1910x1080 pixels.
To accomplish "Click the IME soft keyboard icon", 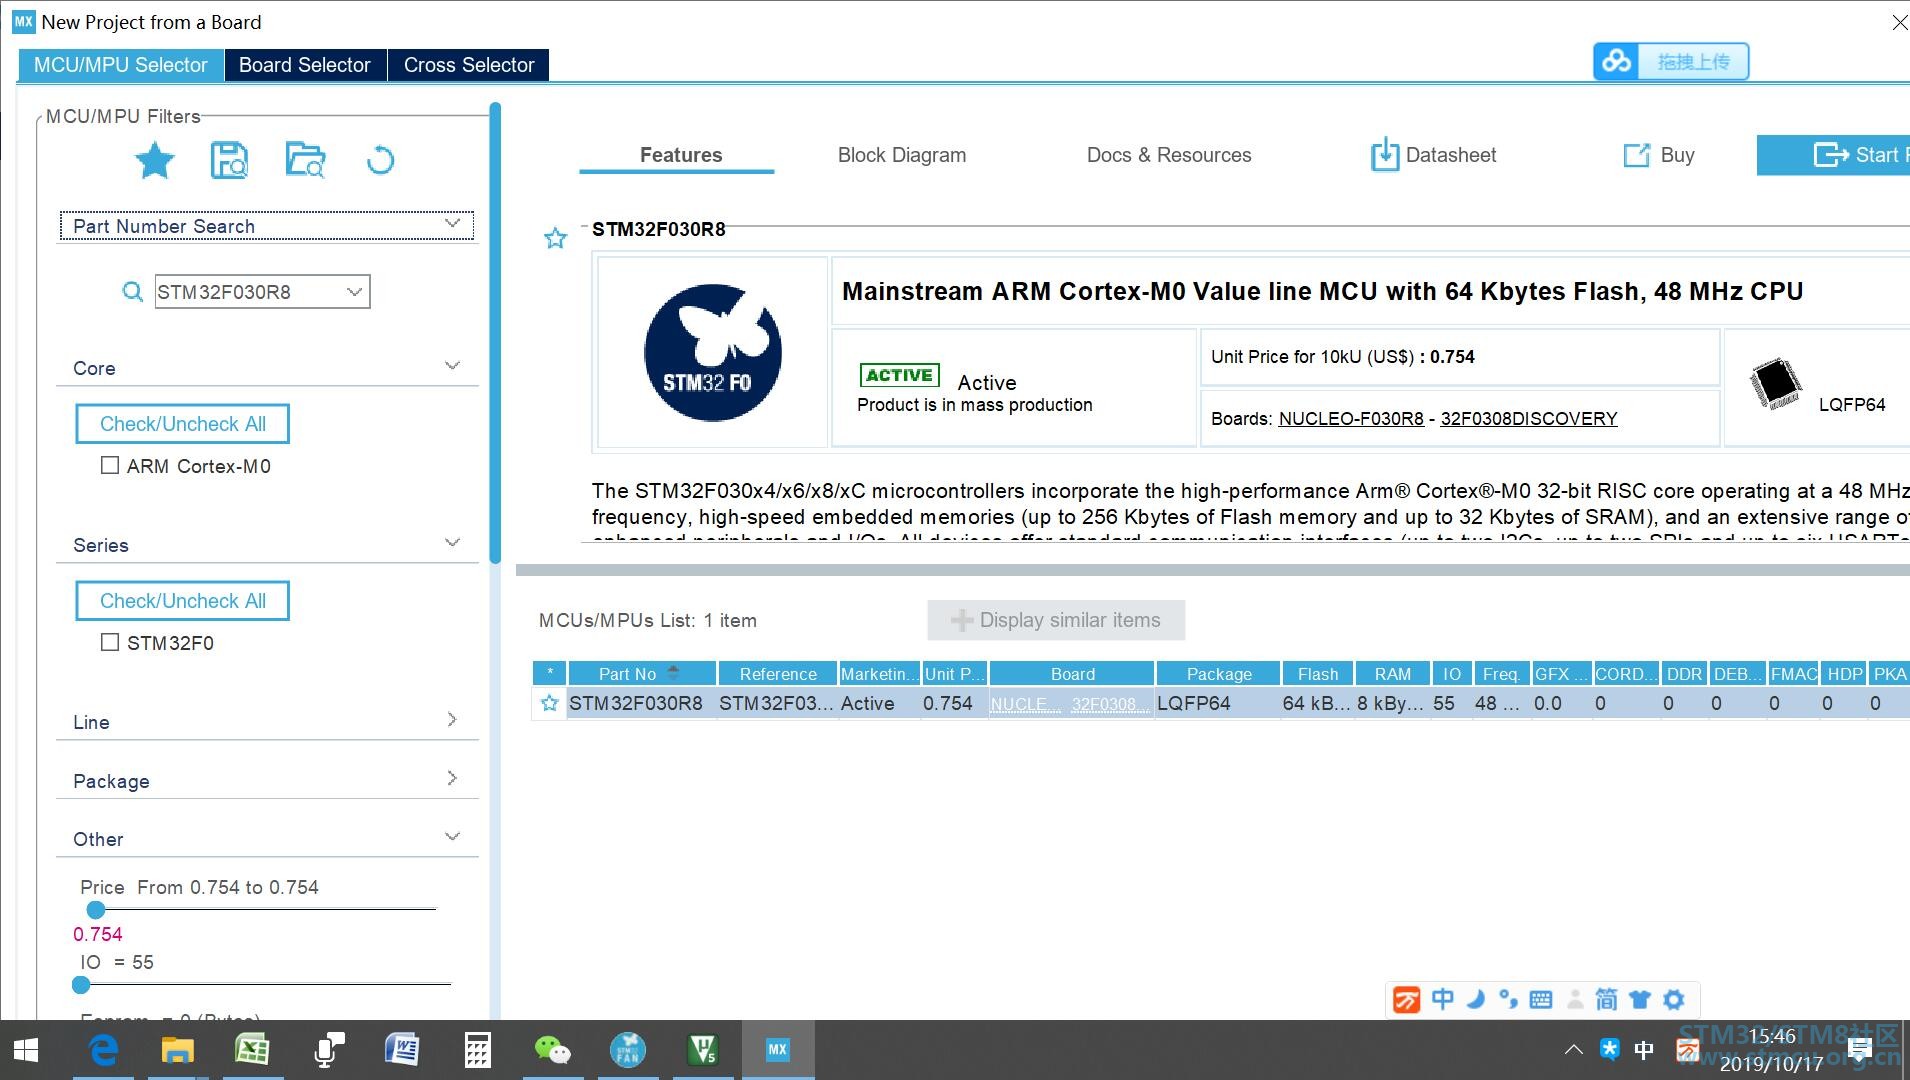I will (1541, 999).
